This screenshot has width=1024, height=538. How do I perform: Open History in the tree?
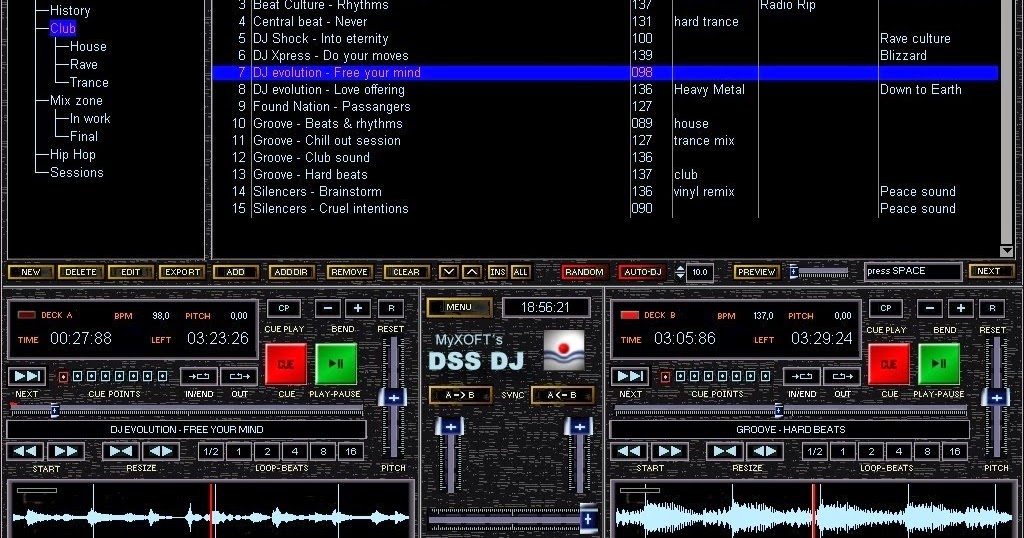click(70, 10)
